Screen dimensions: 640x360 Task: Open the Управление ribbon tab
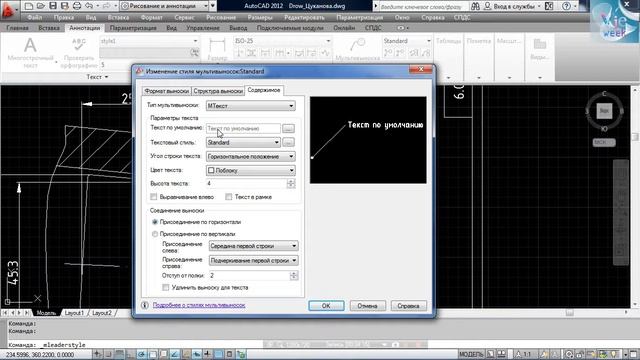pos(203,28)
